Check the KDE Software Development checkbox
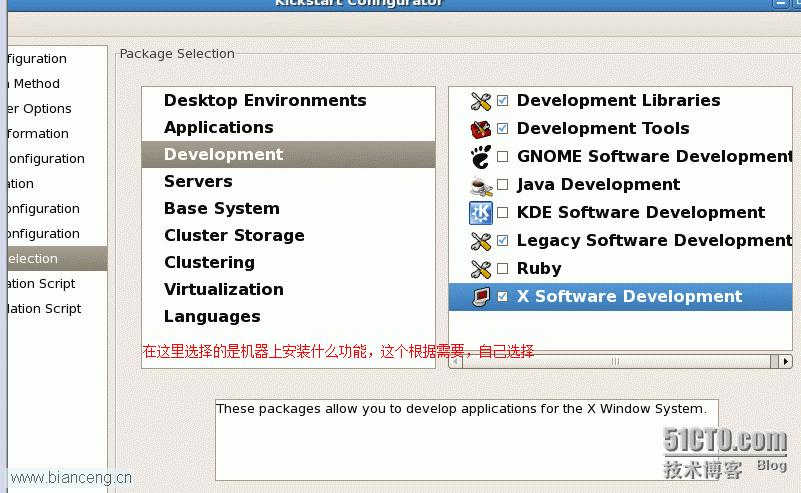Viewport: 801px width, 493px height. click(503, 213)
